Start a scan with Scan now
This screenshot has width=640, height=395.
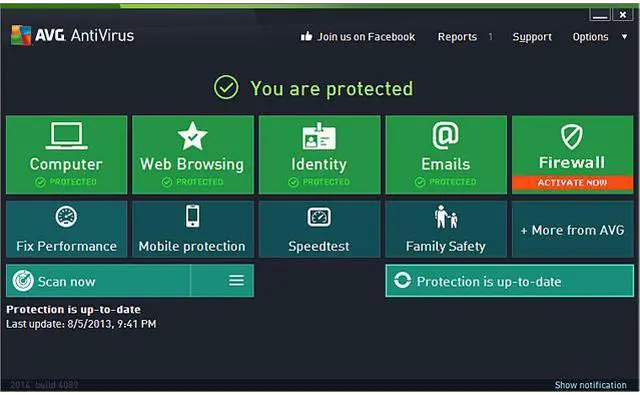[x=98, y=281]
